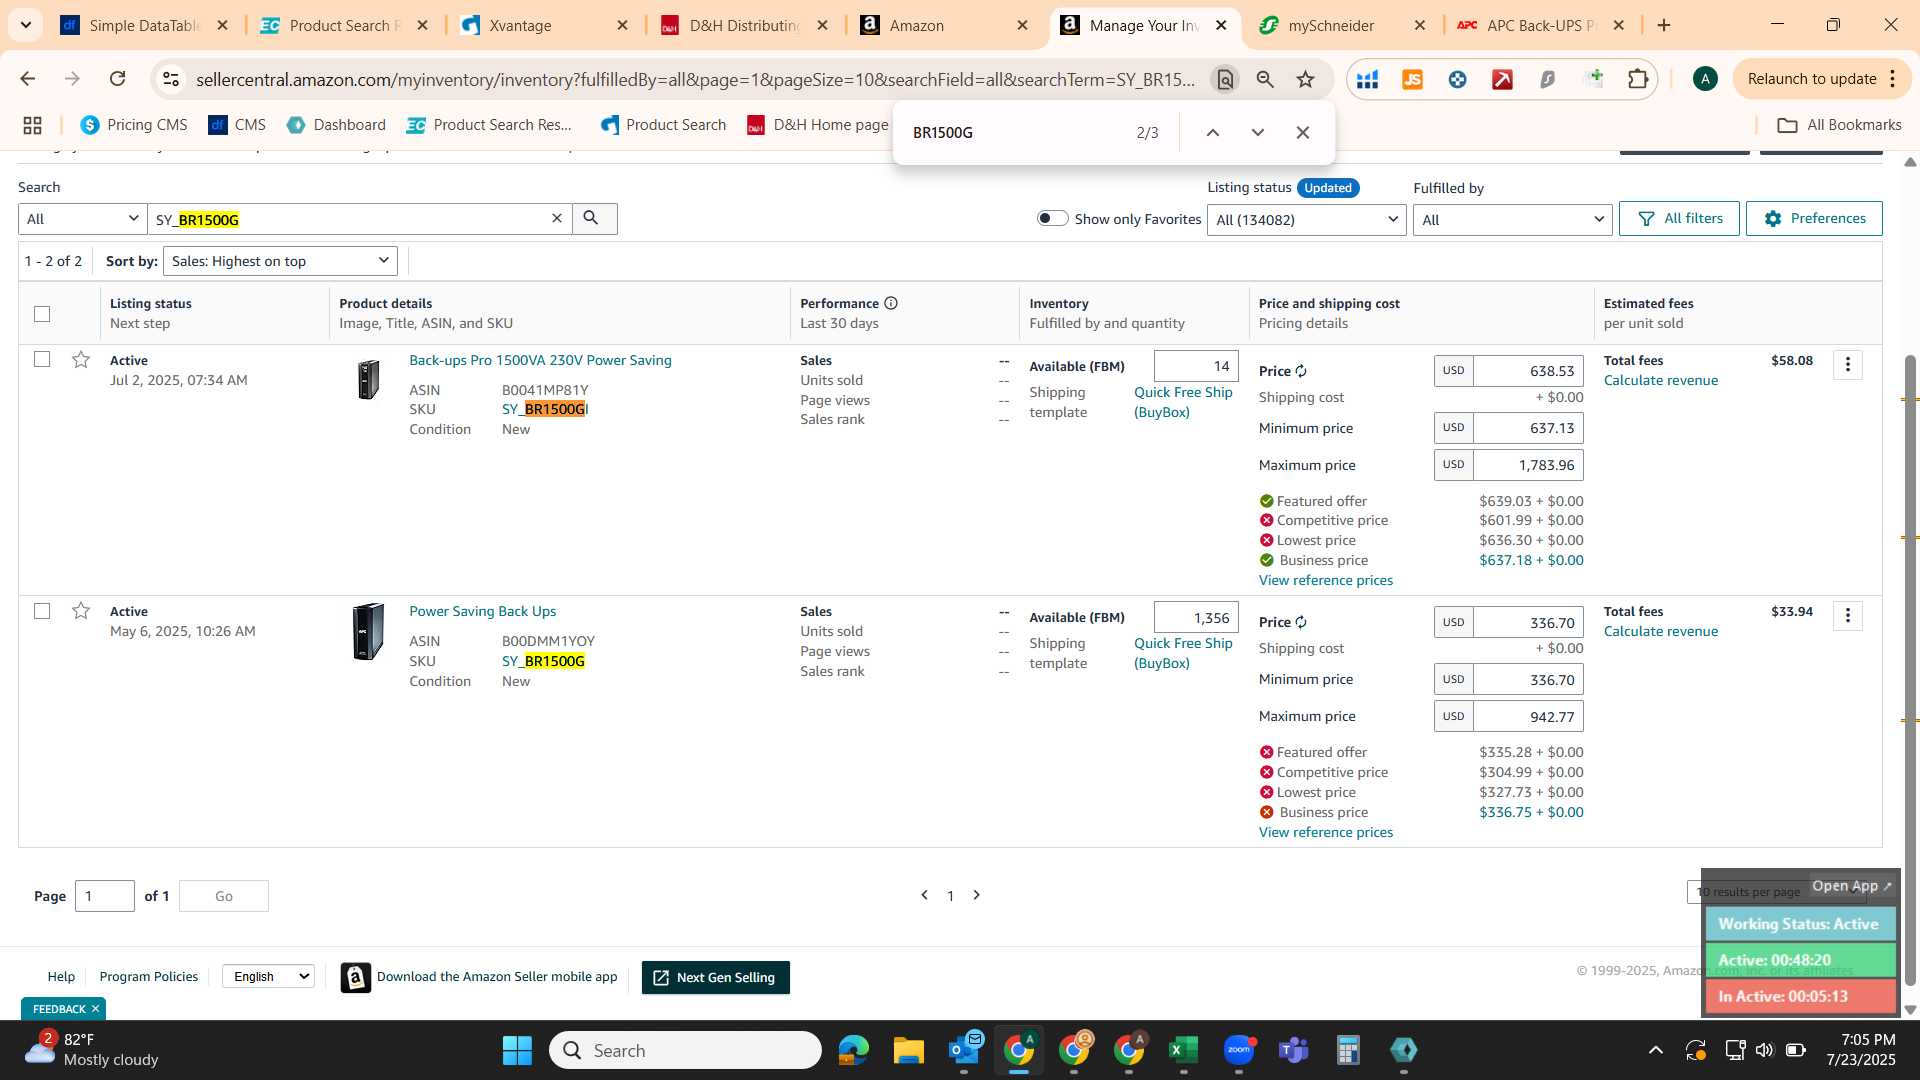Open Microsoft Teams from the taskbar
The height and width of the screenshot is (1080, 1920).
point(1293,1050)
